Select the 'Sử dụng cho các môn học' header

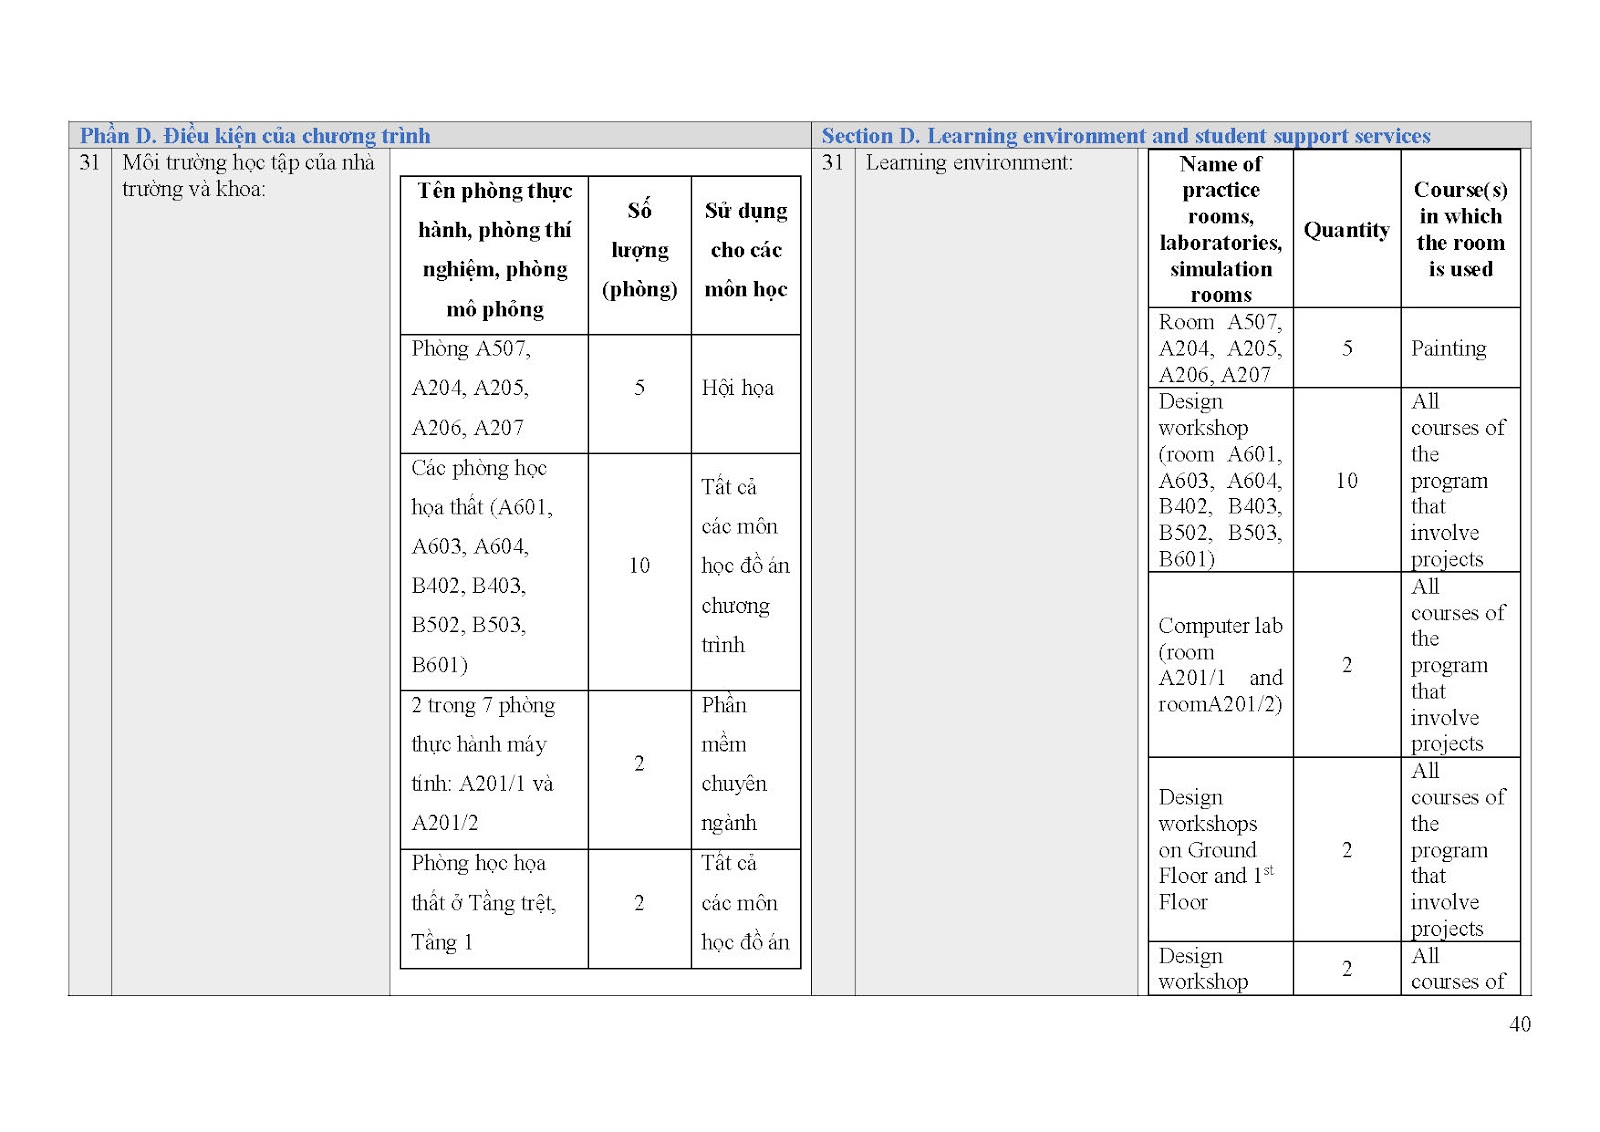tap(745, 250)
